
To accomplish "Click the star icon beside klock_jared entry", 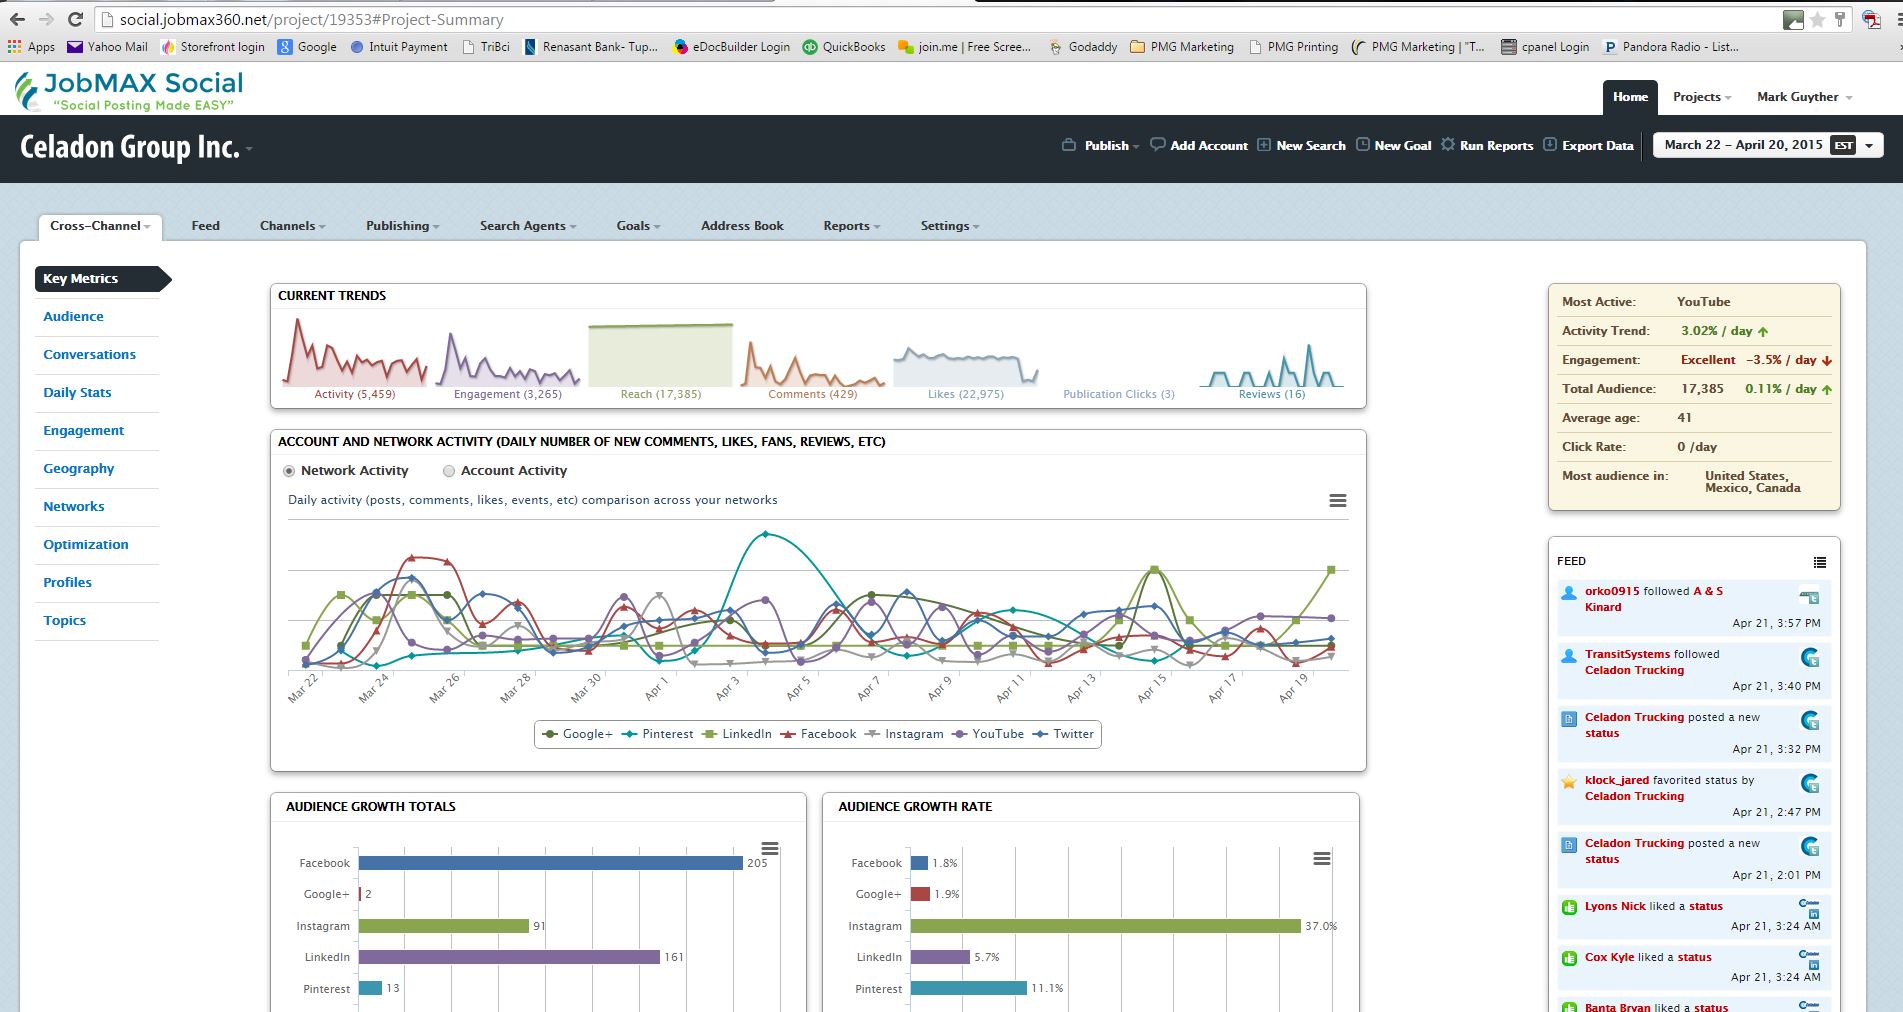I will pos(1569,781).
